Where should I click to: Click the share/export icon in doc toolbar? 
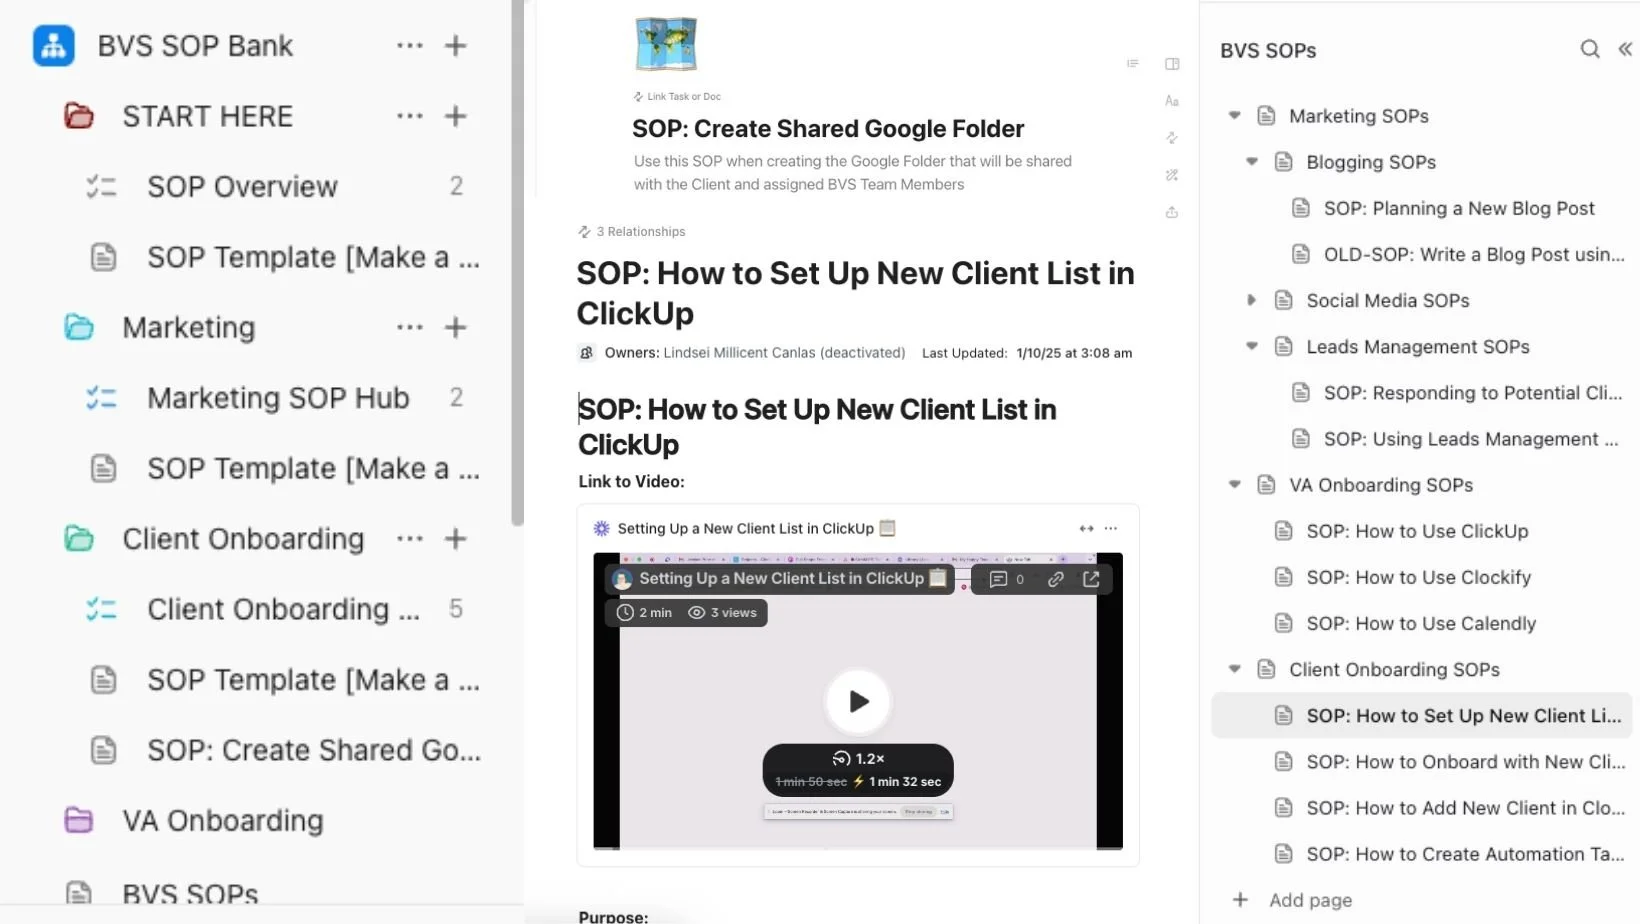[1172, 212]
